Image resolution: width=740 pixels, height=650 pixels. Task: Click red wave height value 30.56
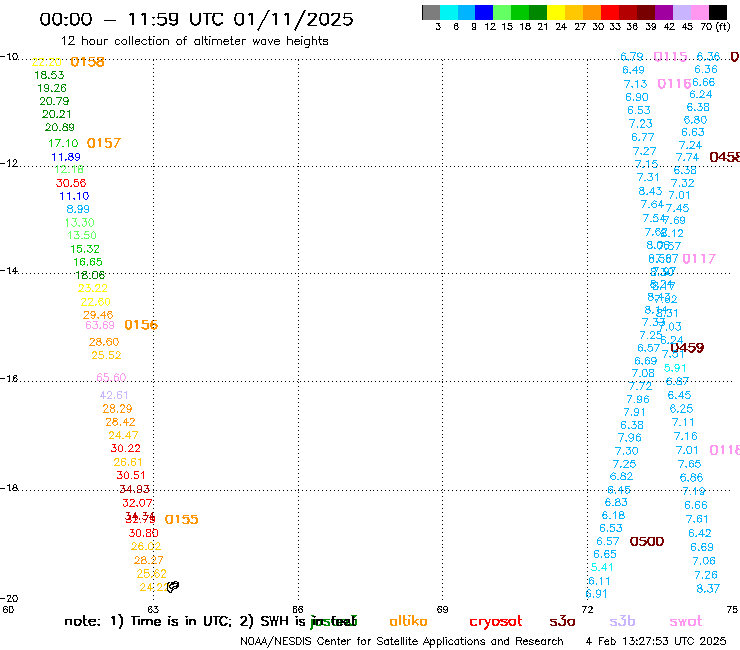click(x=71, y=183)
